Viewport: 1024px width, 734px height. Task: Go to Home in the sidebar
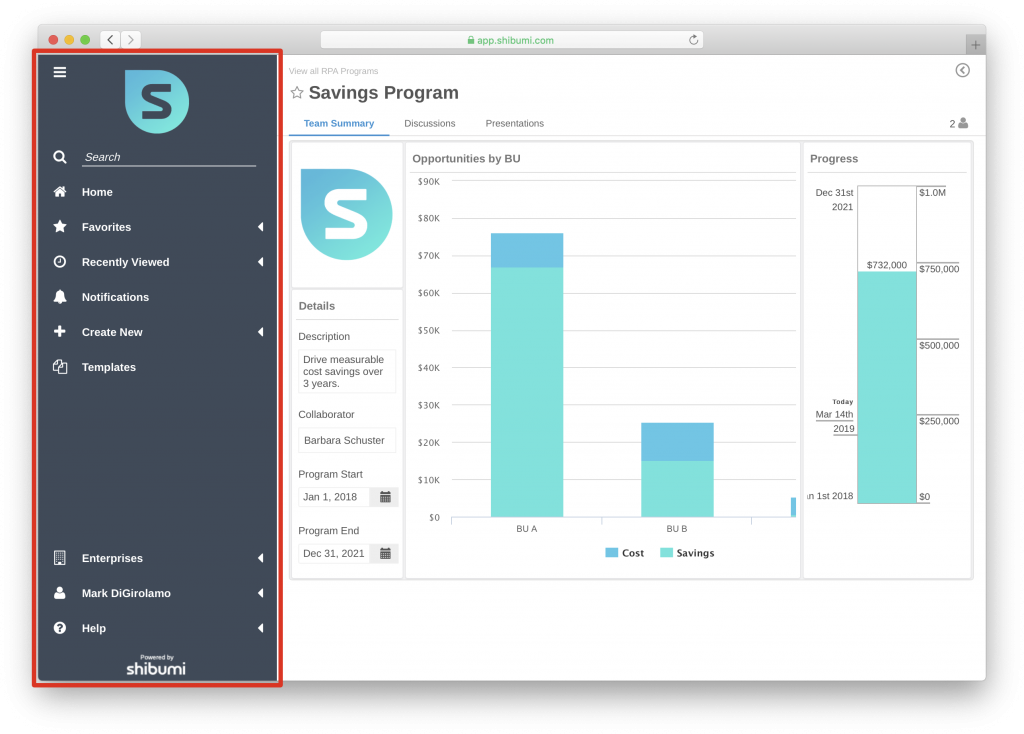tap(97, 192)
